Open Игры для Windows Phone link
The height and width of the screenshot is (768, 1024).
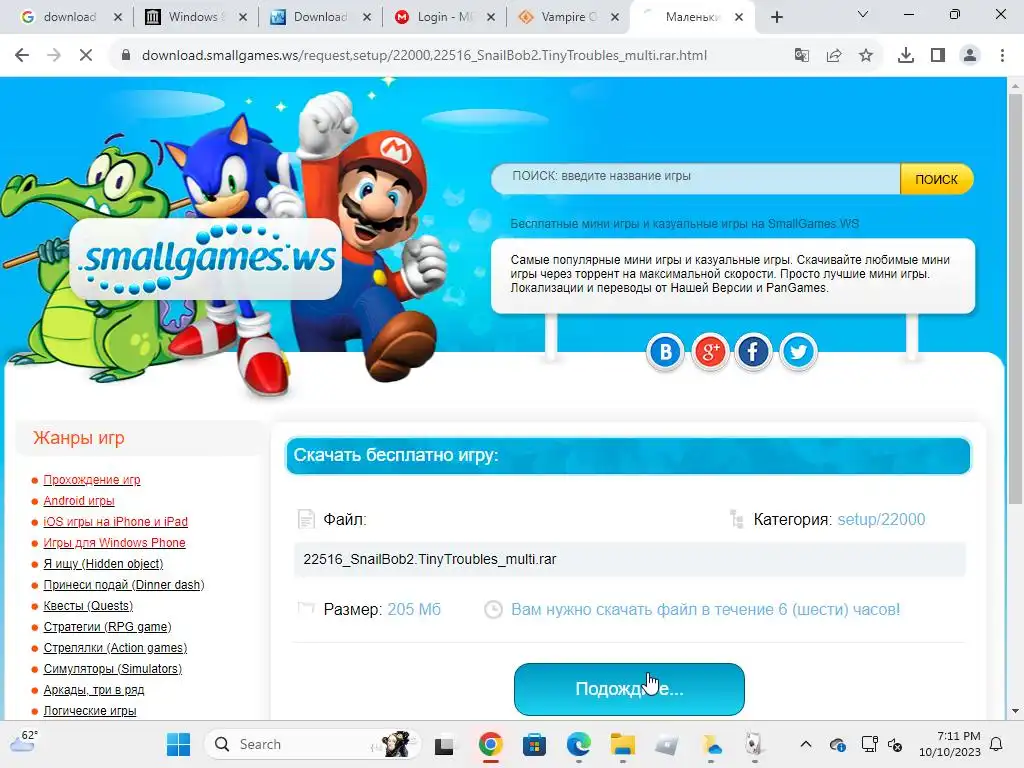point(114,542)
